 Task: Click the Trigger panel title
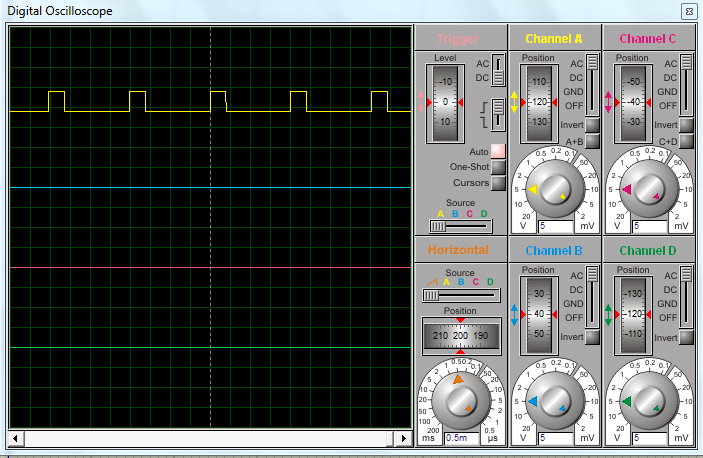pyautogui.click(x=458, y=39)
